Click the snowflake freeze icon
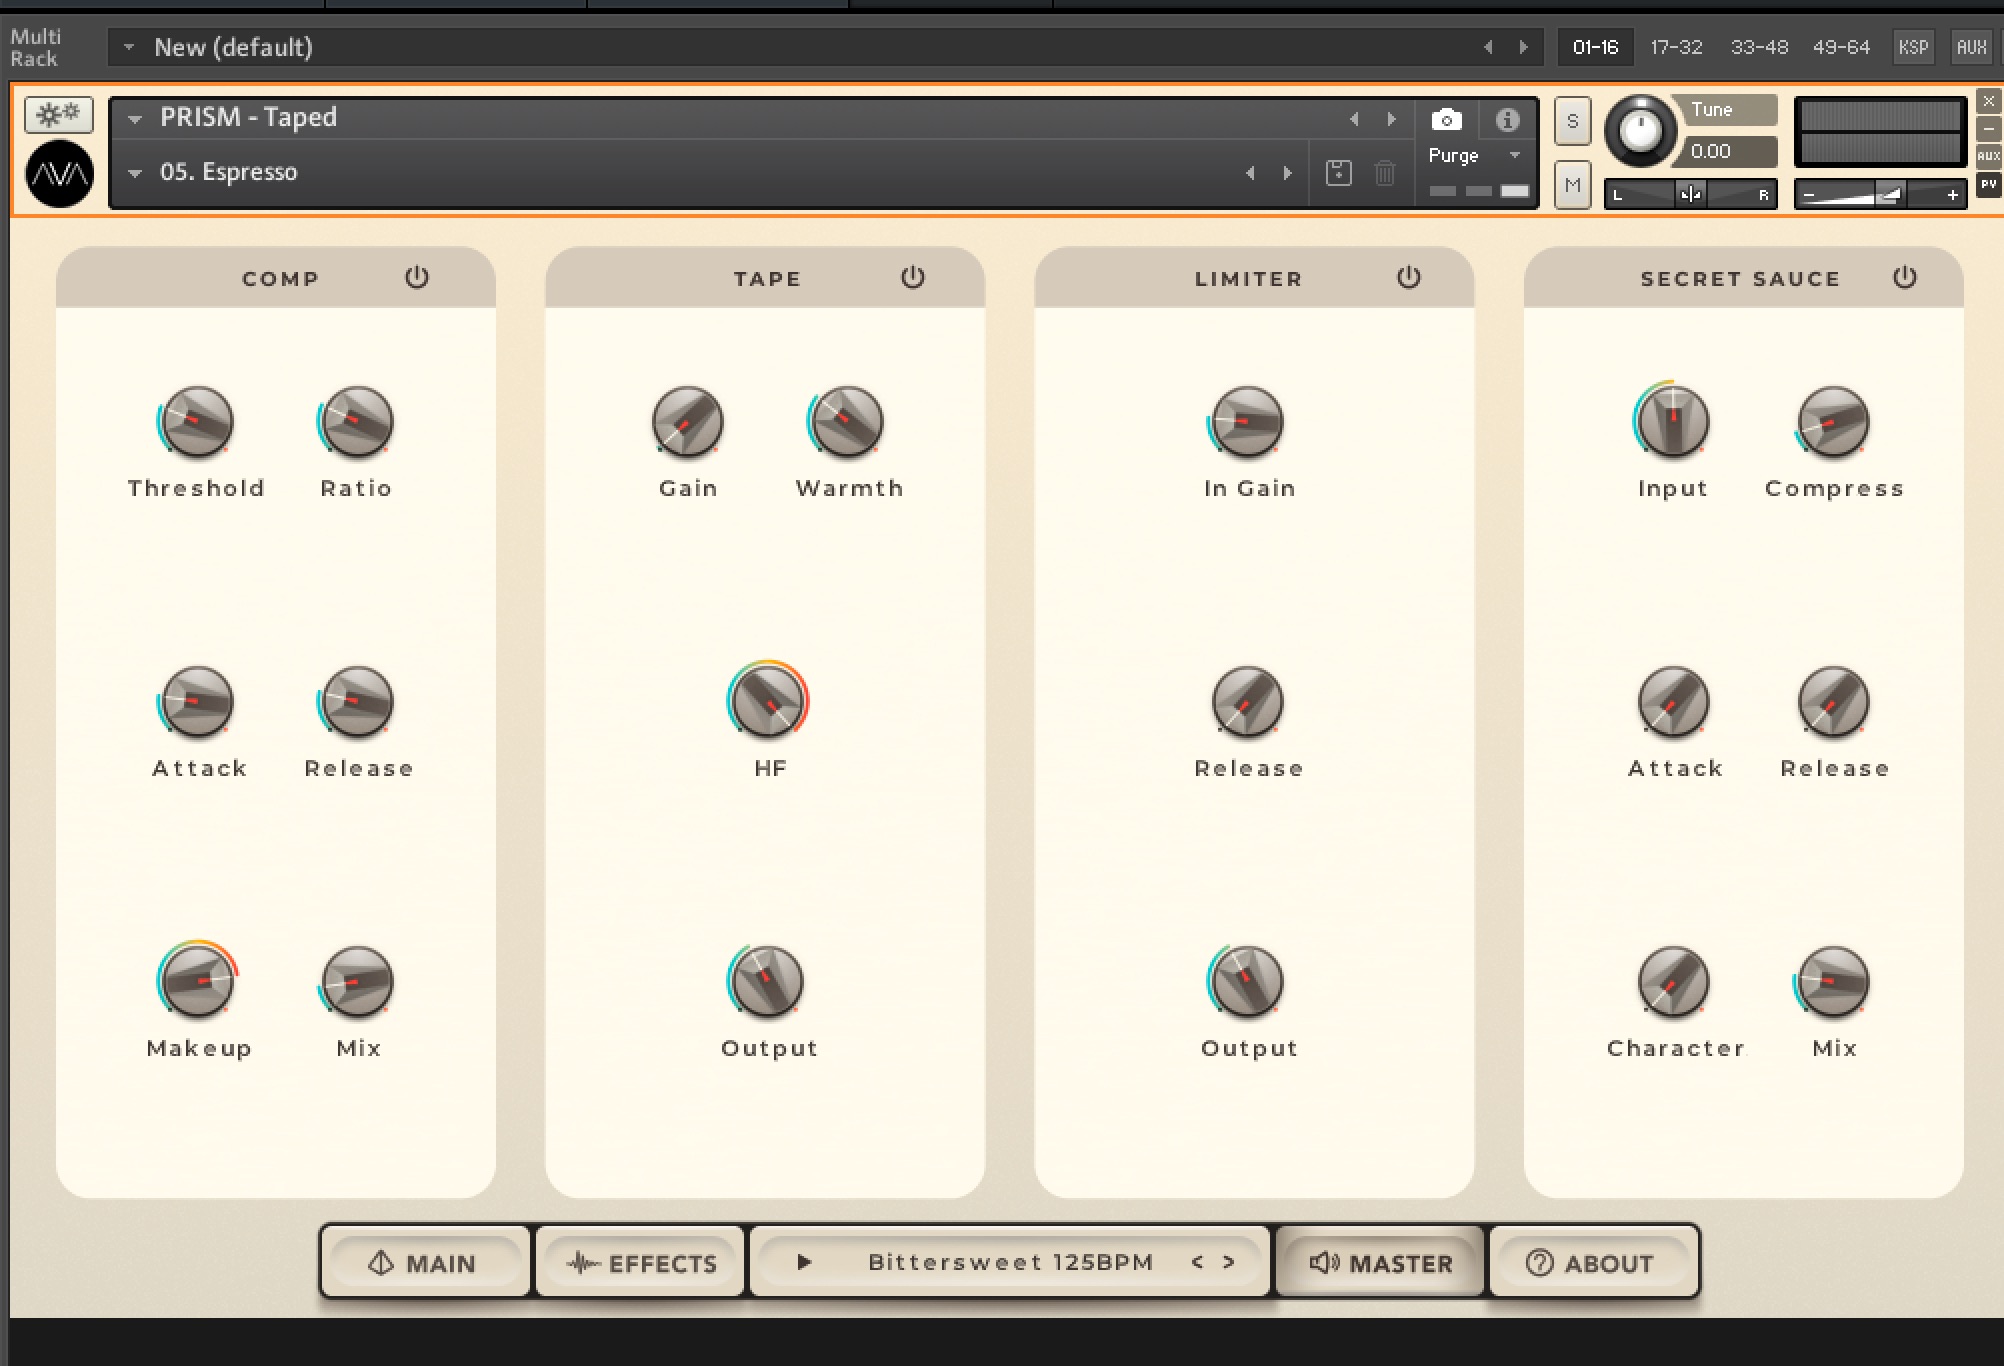 click(59, 115)
